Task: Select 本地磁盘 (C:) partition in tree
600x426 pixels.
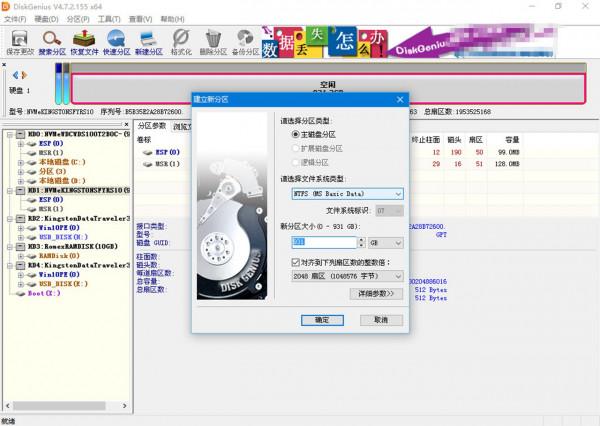Action: [x=62, y=162]
